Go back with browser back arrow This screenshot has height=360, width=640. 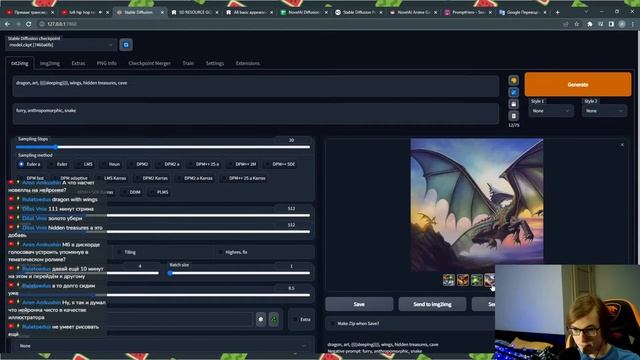point(8,24)
